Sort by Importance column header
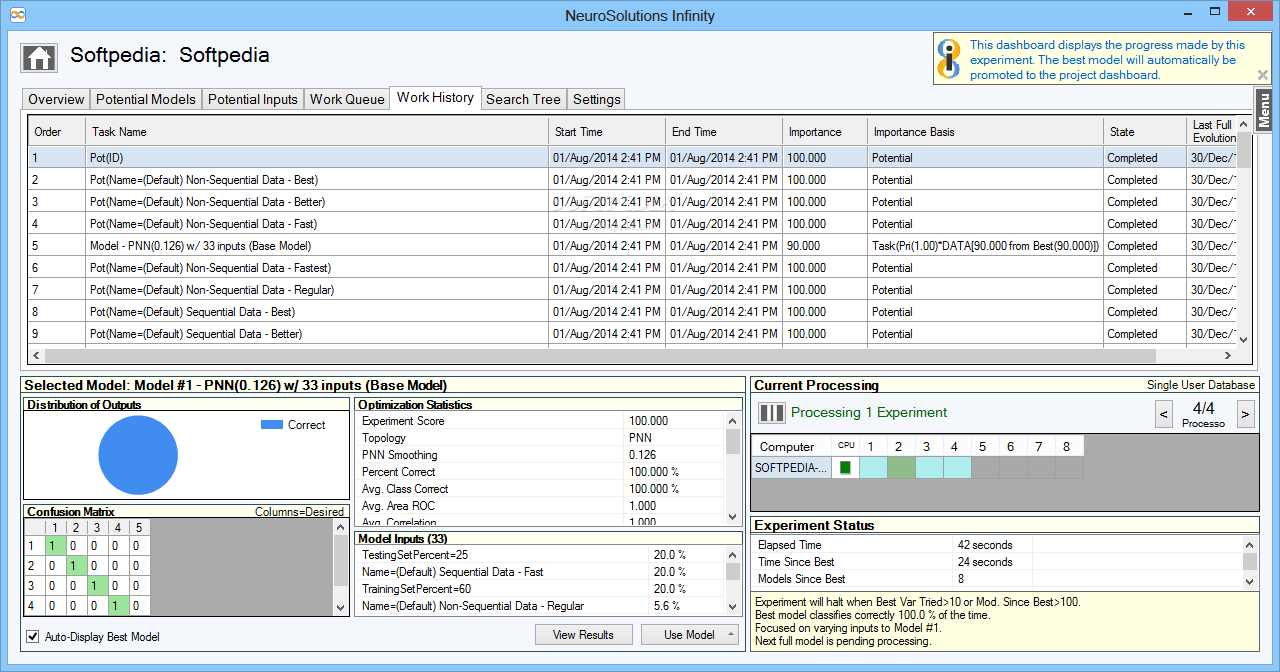Viewport: 1280px width, 672px height. [824, 132]
